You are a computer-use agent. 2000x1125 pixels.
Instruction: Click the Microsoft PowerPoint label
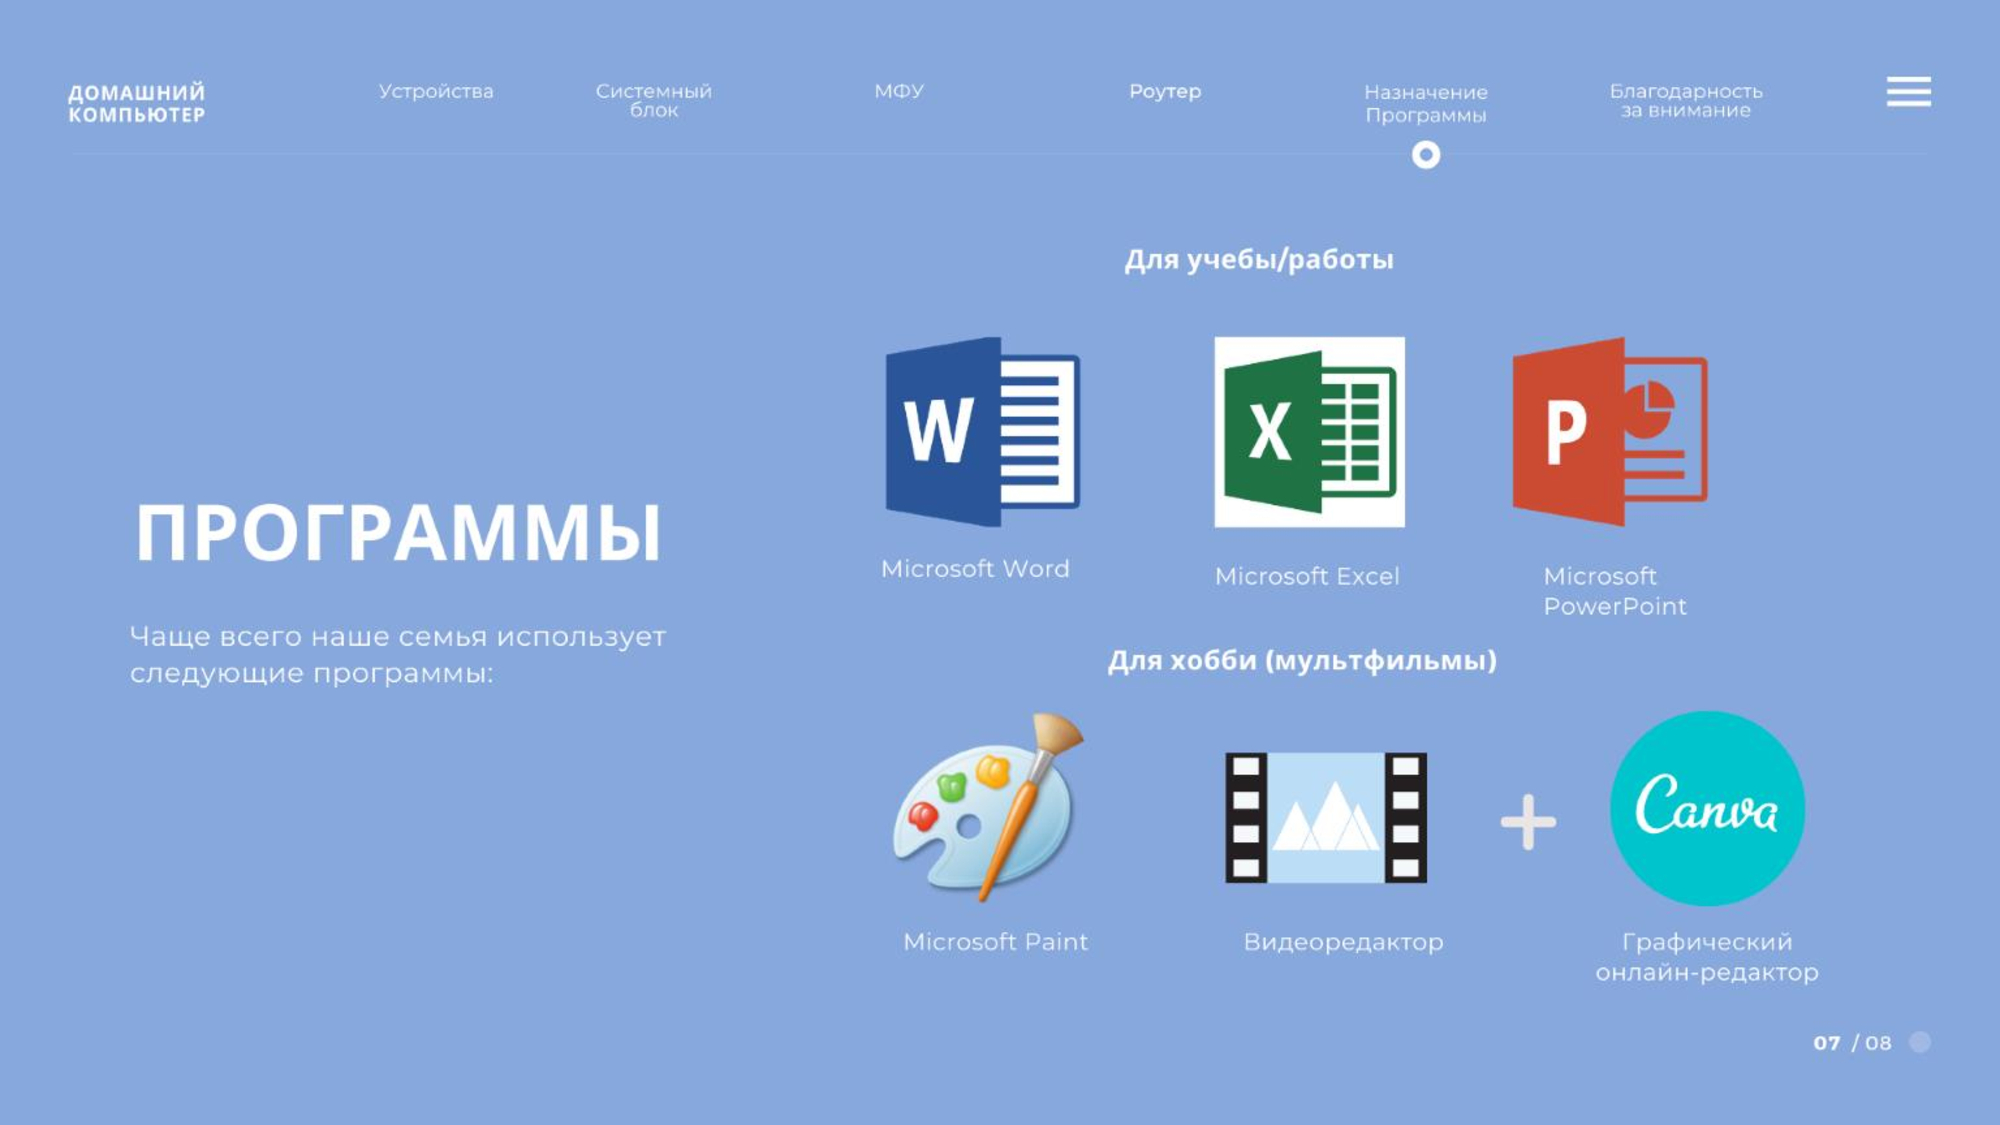(x=1615, y=591)
